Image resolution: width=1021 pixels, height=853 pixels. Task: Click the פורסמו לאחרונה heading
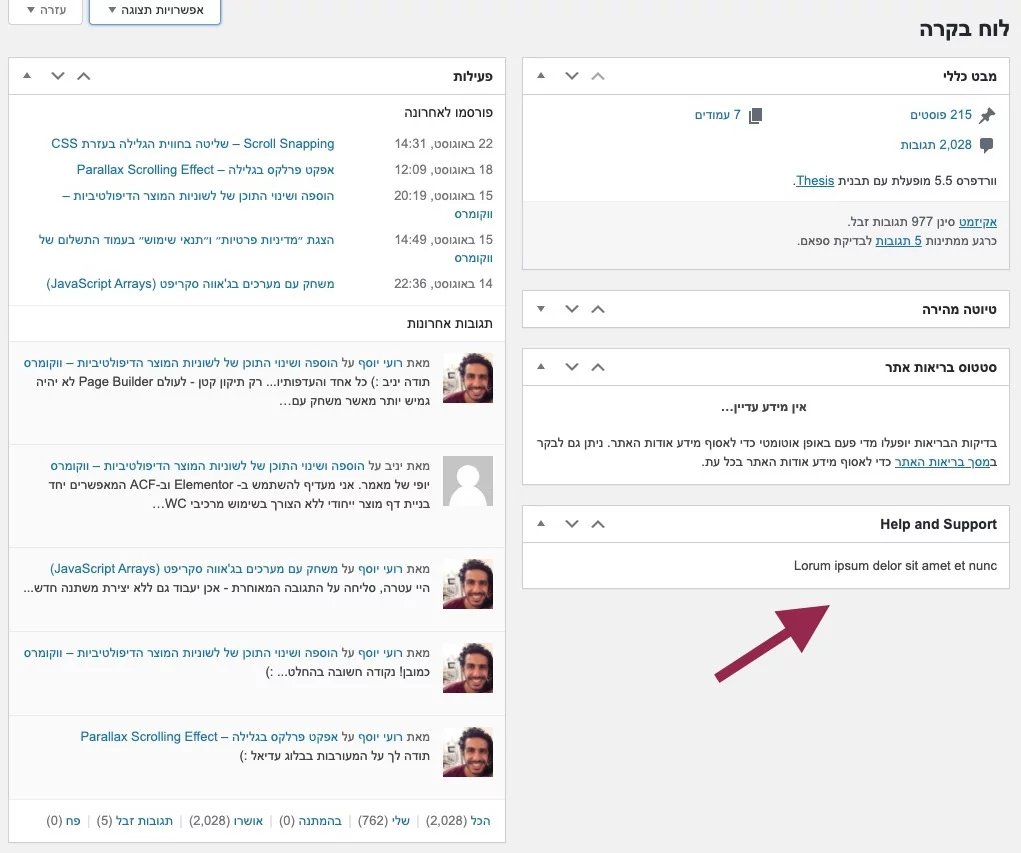(x=449, y=113)
